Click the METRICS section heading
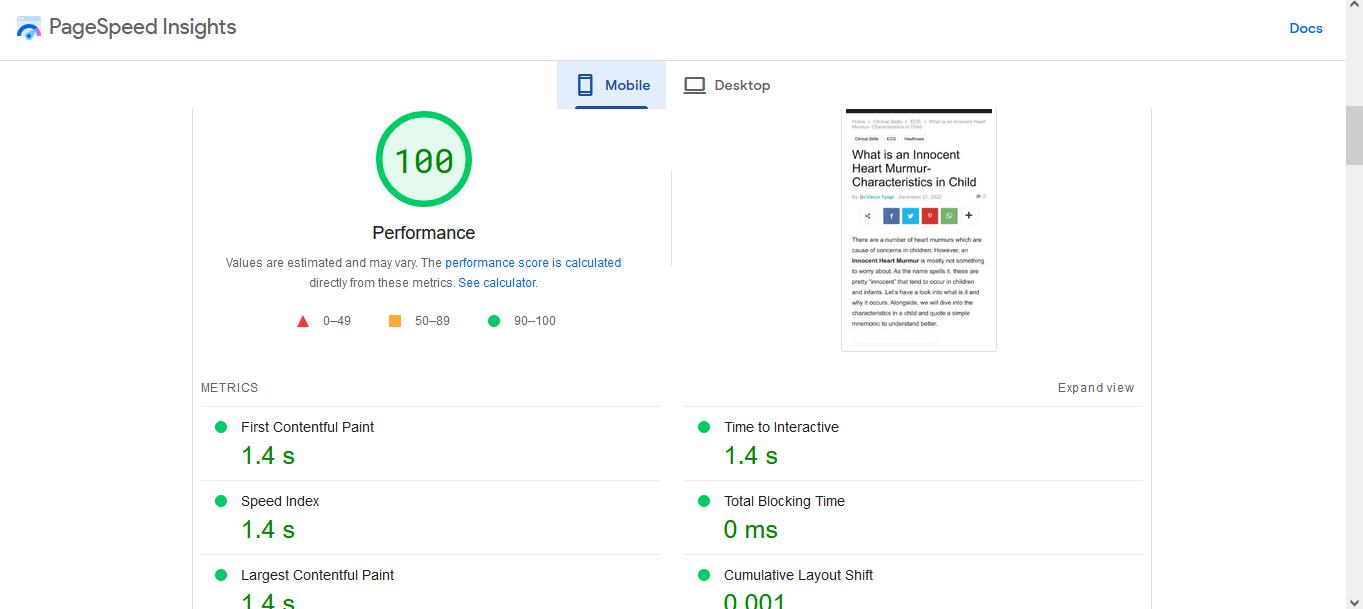 pyautogui.click(x=229, y=388)
